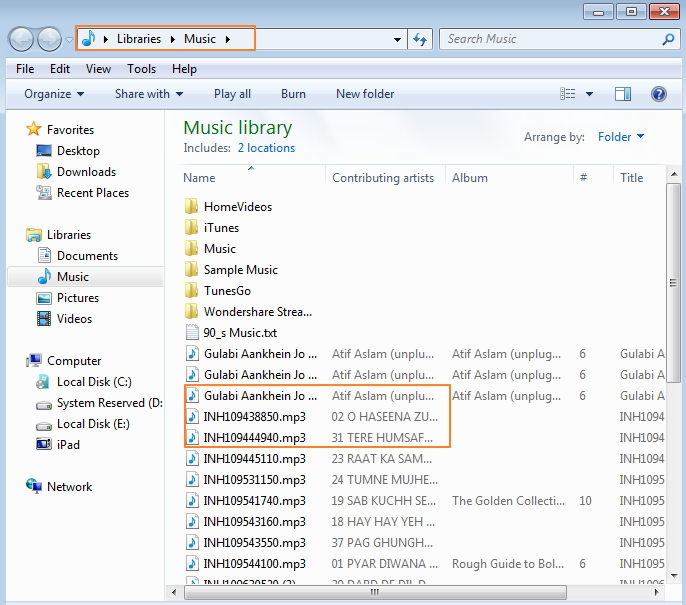Viewport: 686px width, 605px height.
Task: Select the INH109543160.mp3 file icon
Action: [x=192, y=521]
